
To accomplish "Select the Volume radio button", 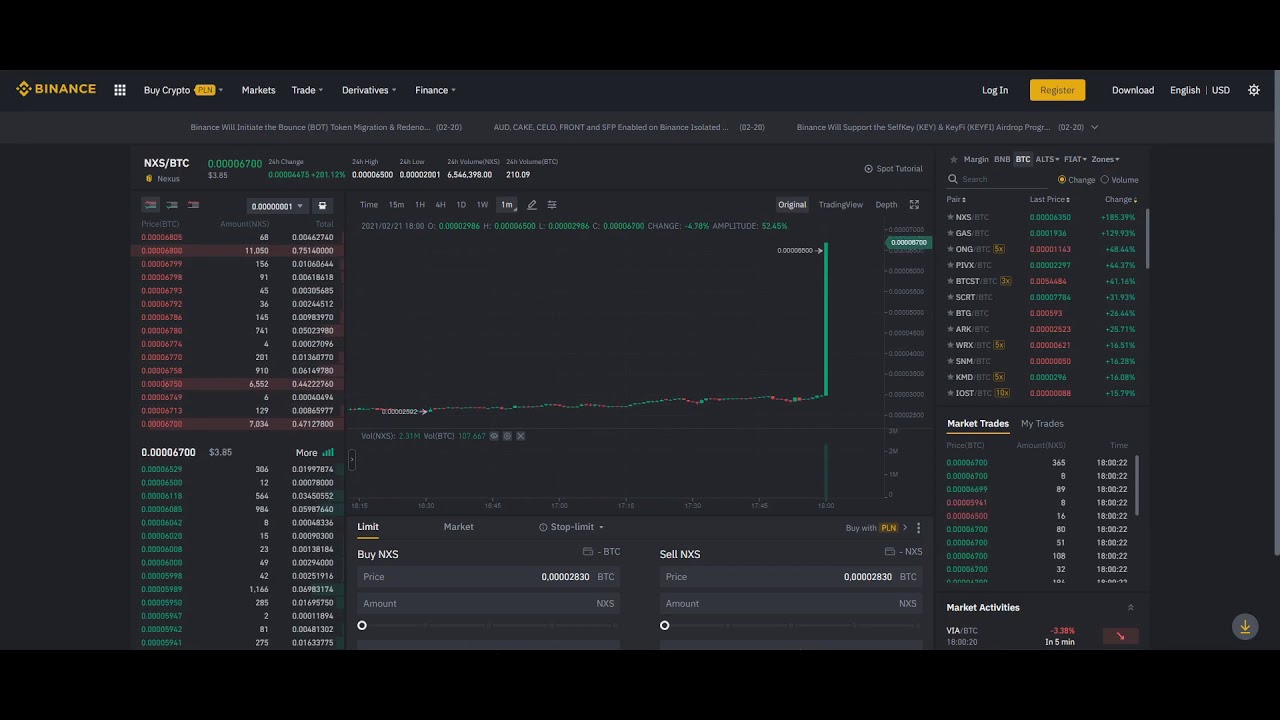I will pos(1104,180).
